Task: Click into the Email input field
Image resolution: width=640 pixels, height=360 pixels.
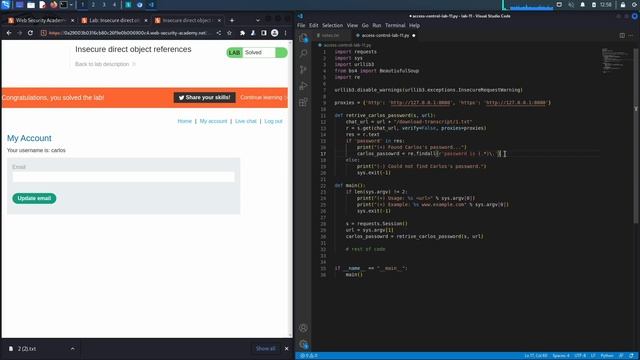Action: click(123, 177)
